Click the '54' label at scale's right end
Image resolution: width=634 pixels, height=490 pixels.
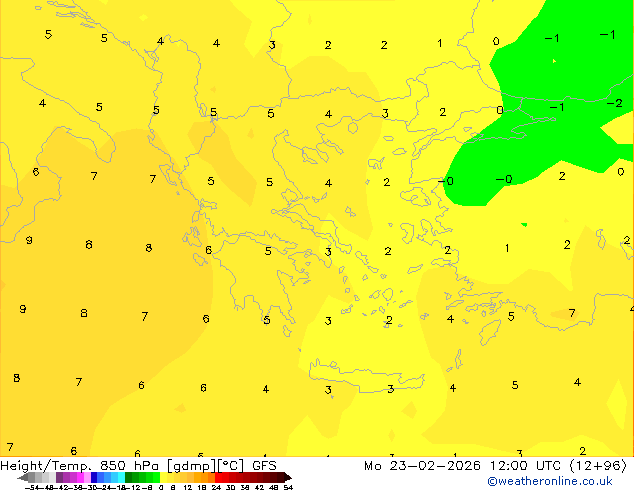click(x=288, y=487)
